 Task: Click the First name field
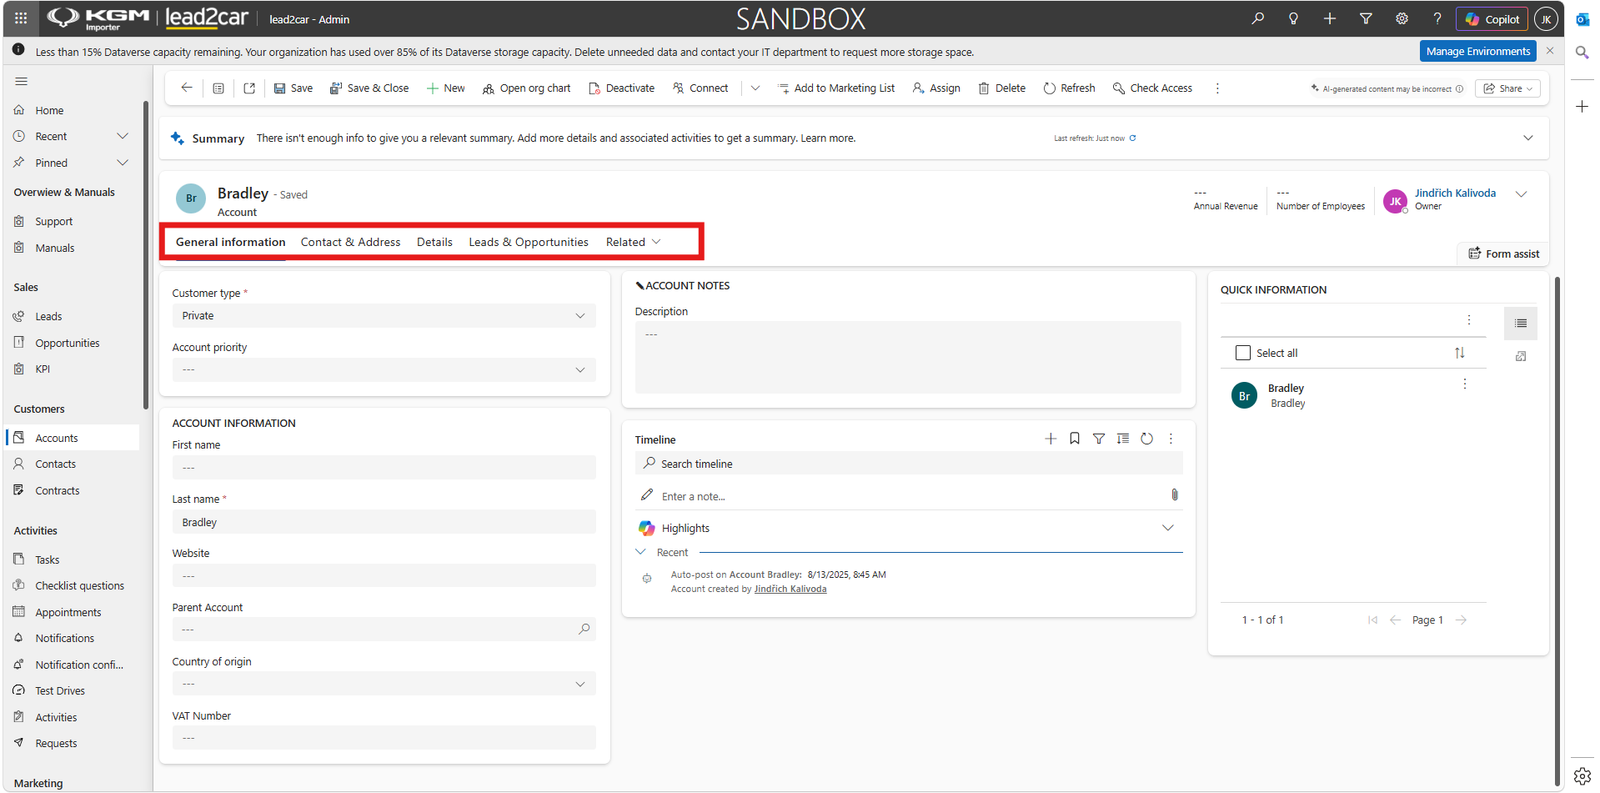[384, 468]
